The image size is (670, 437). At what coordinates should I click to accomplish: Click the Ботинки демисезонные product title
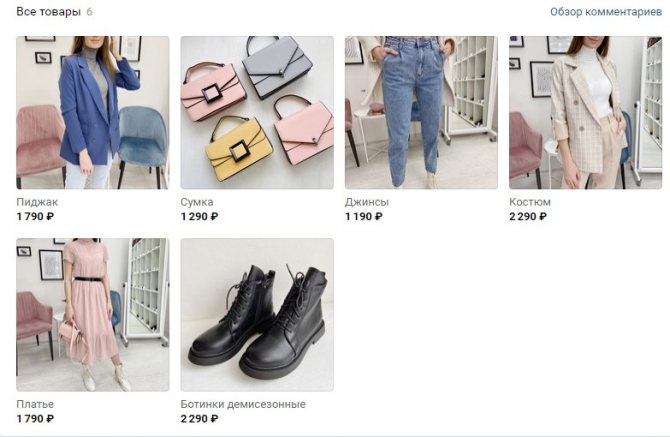(x=243, y=404)
